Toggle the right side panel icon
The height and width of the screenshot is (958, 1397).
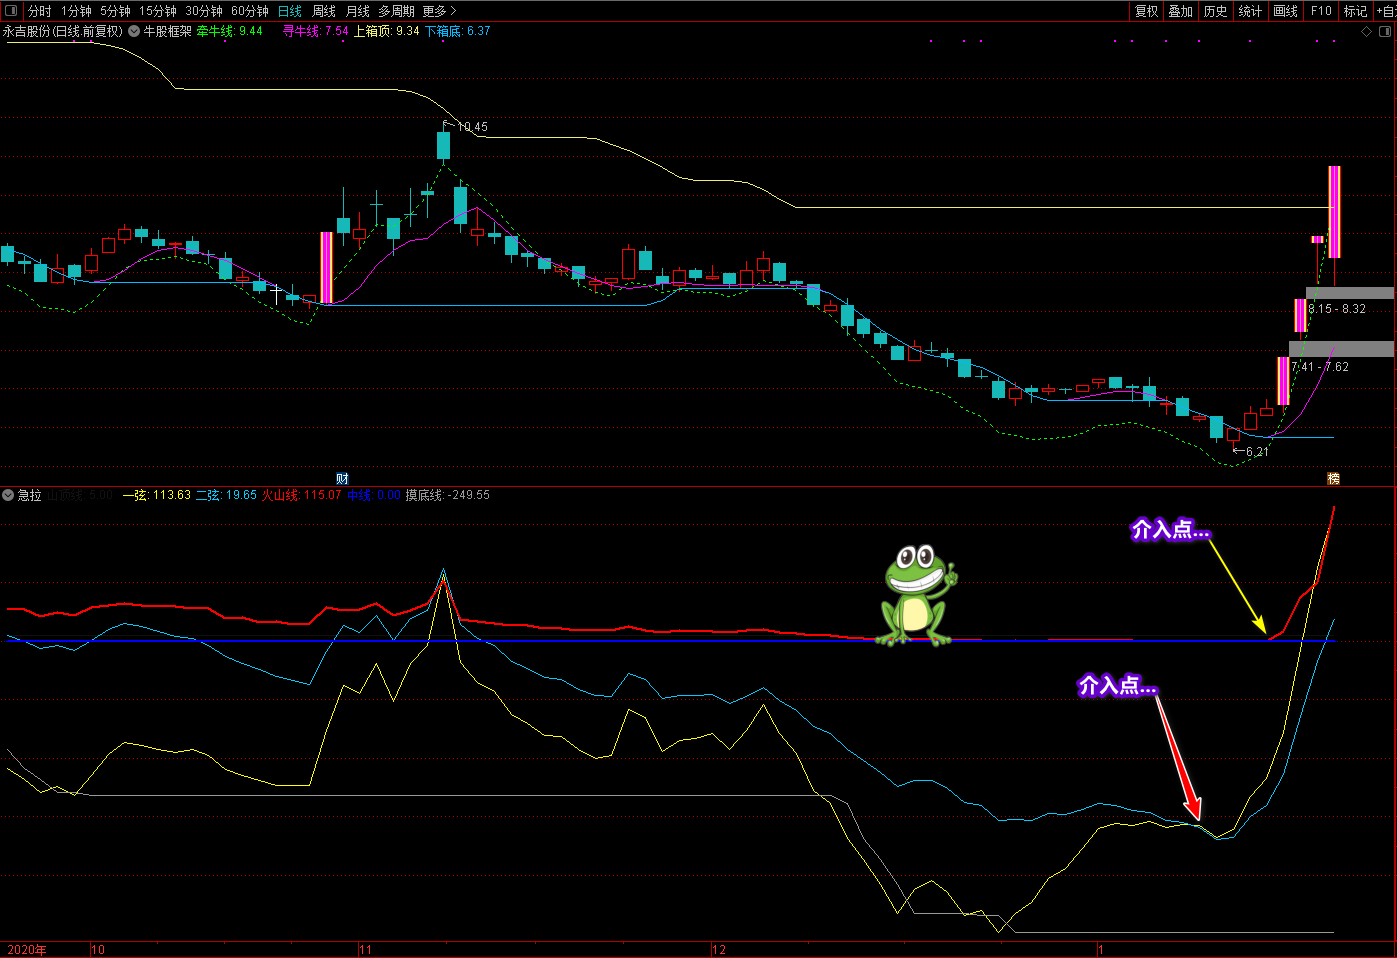coord(1386,31)
